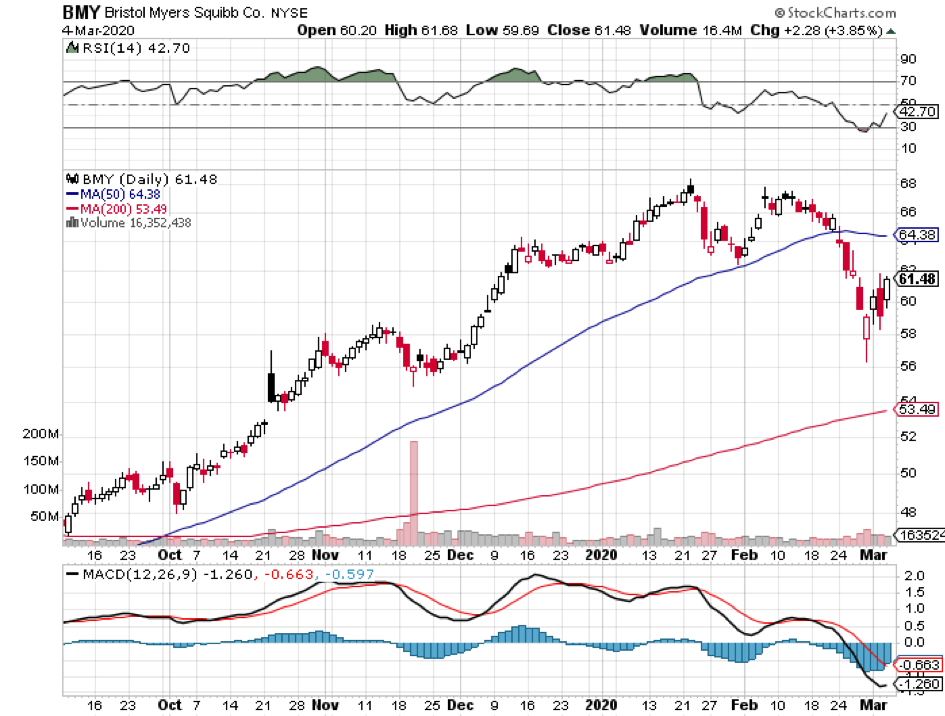This screenshot has height=716, width=945.
Task: Click the 200M volume axis label
Action: 41,434
